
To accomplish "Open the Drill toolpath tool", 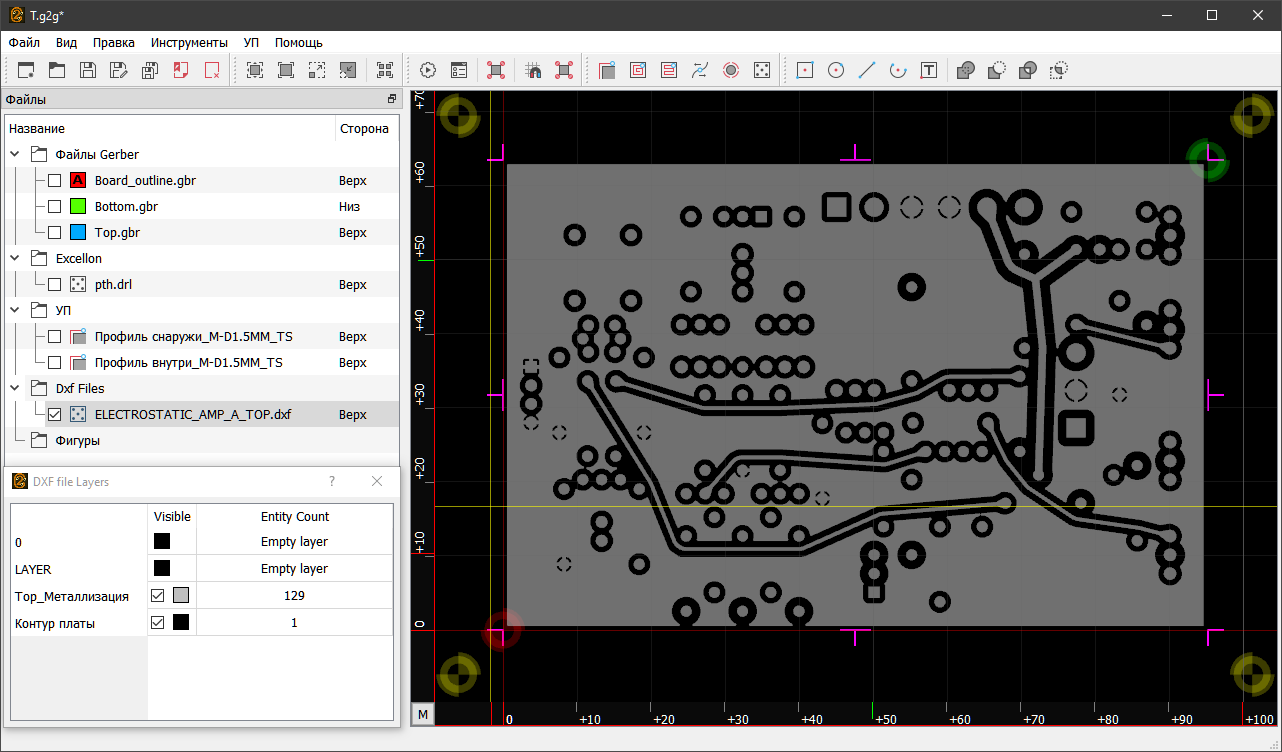I will [762, 70].
